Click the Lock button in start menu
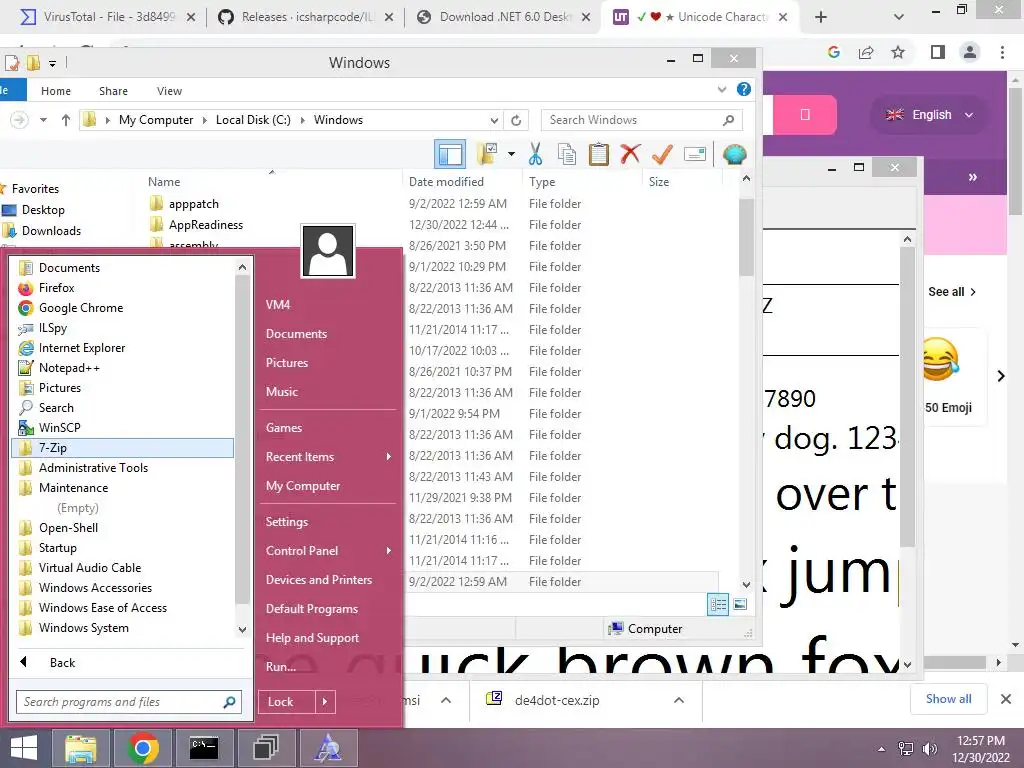The image size is (1024, 768). click(x=287, y=702)
